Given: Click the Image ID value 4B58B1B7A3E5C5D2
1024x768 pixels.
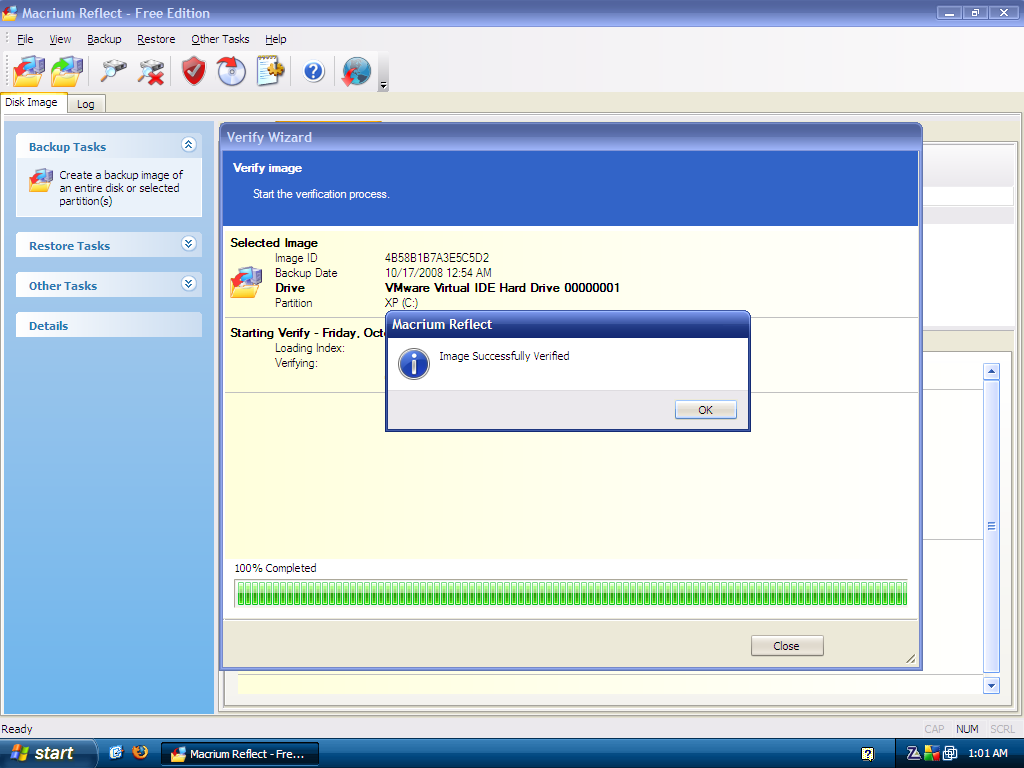Looking at the screenshot, I should (437, 258).
